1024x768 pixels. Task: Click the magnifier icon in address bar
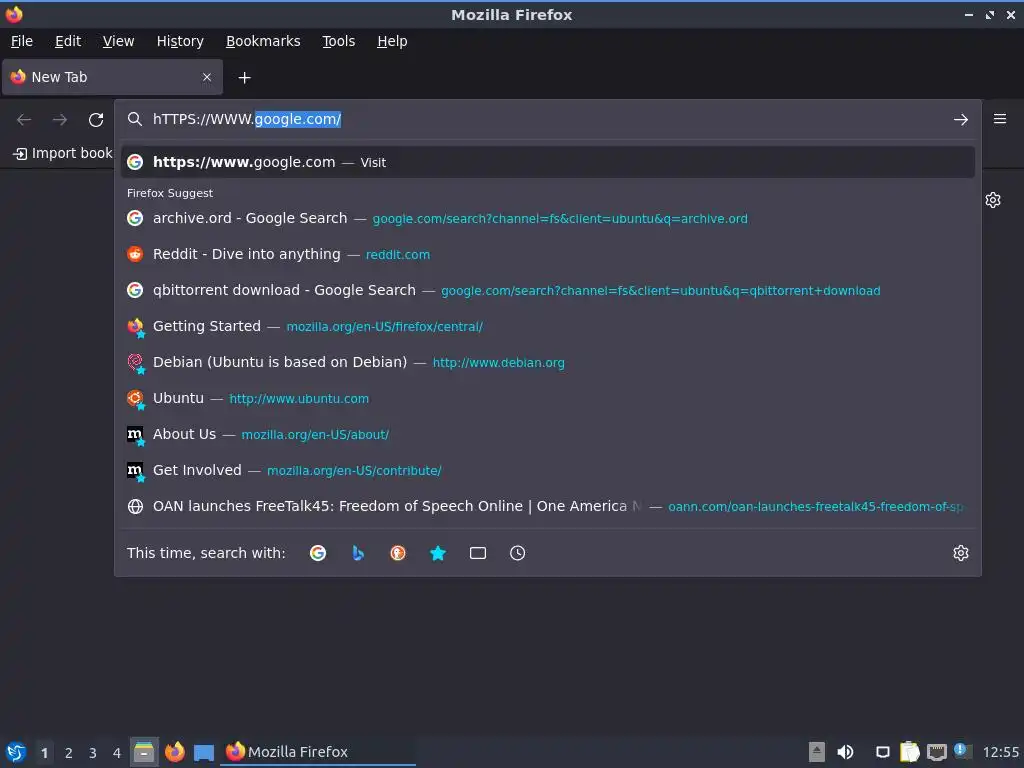coord(135,119)
